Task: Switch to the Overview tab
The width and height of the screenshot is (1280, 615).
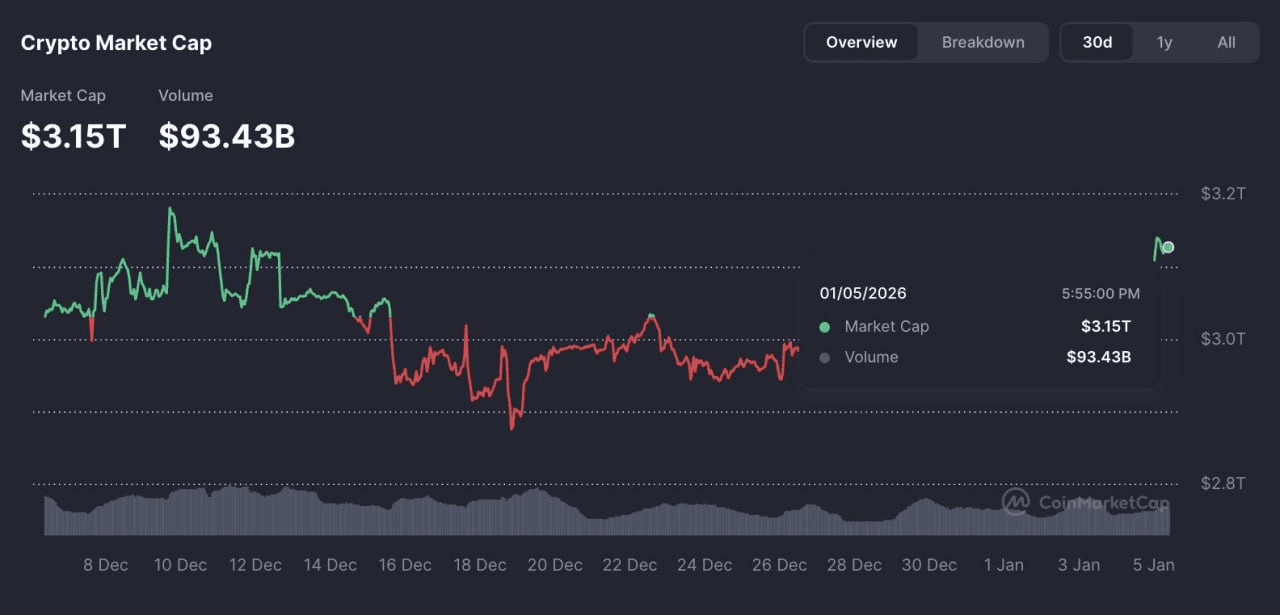Action: [x=861, y=42]
